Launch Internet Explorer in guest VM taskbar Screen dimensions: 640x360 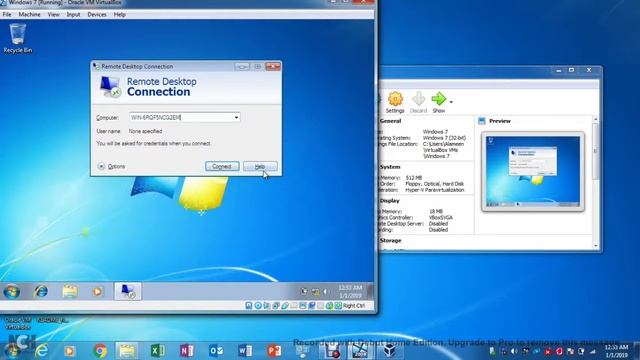click(x=41, y=291)
